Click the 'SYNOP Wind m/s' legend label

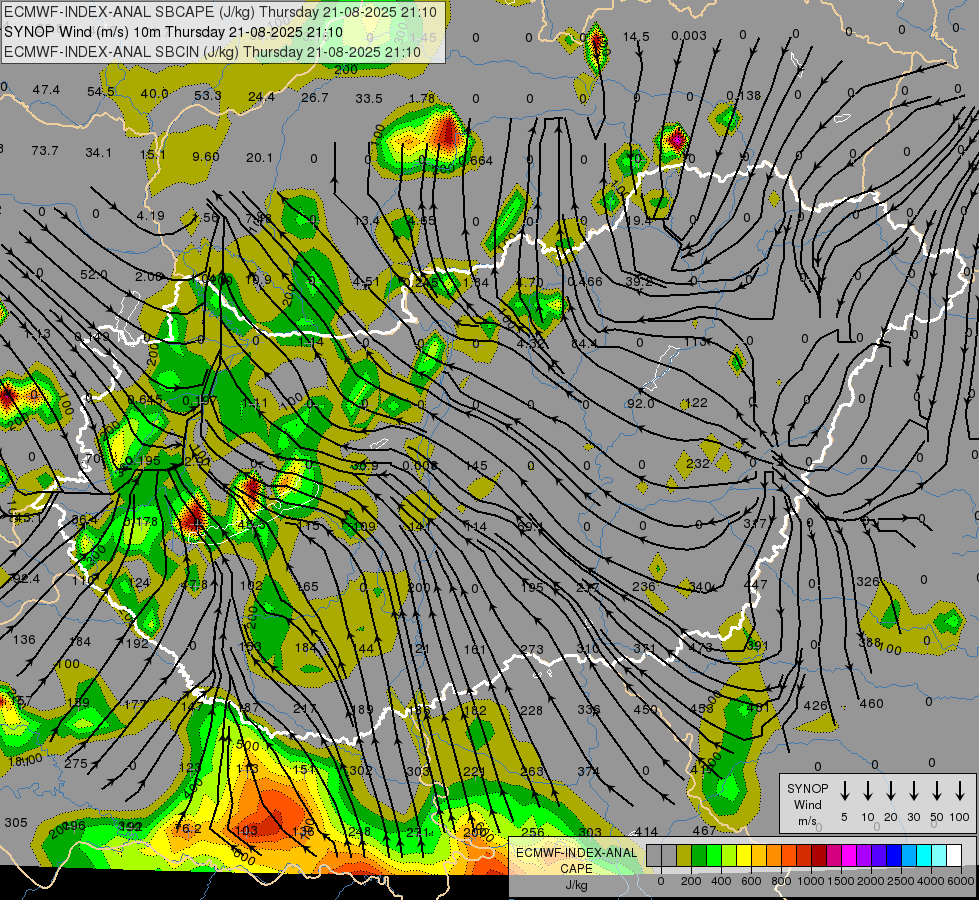click(x=807, y=804)
